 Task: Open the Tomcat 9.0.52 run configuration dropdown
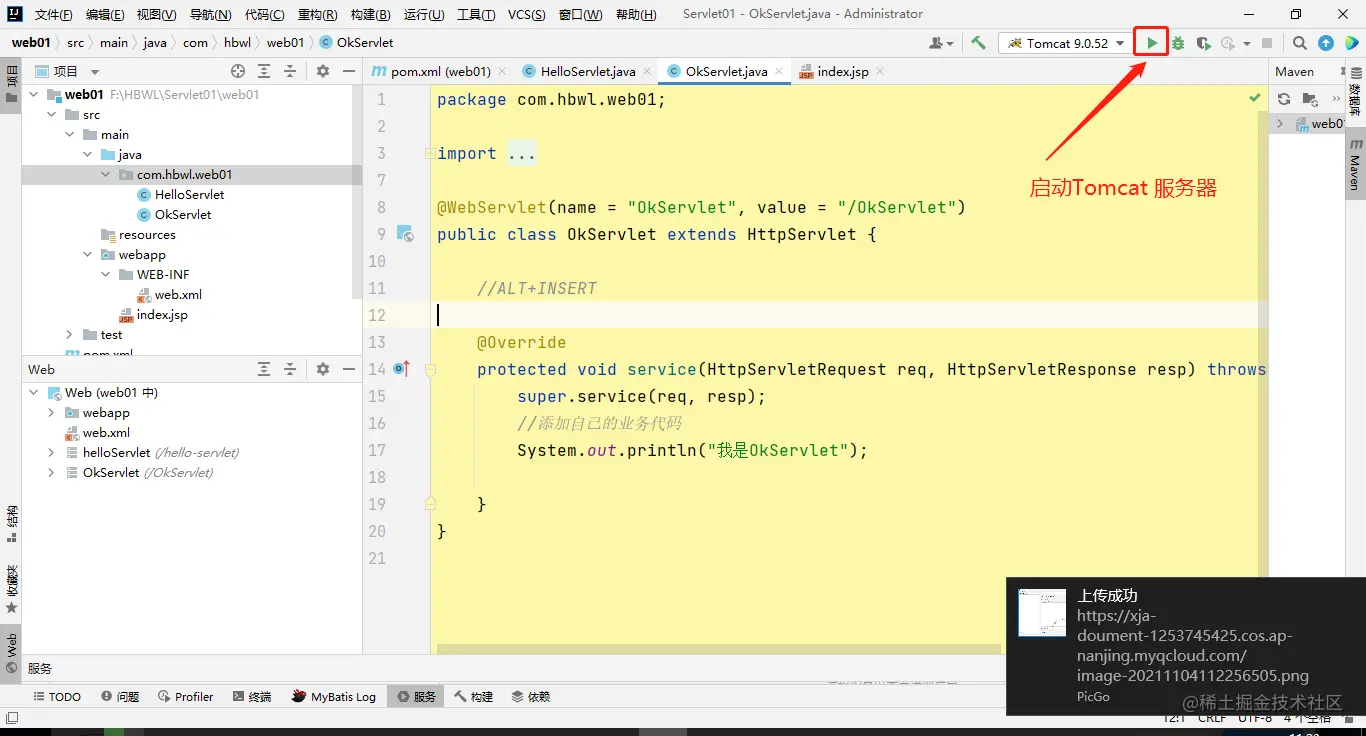coord(1065,43)
